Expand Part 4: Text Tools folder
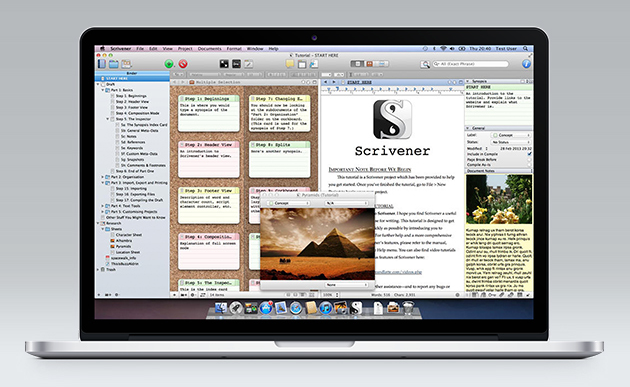Image resolution: width=630 pixels, height=387 pixels. coord(103,206)
